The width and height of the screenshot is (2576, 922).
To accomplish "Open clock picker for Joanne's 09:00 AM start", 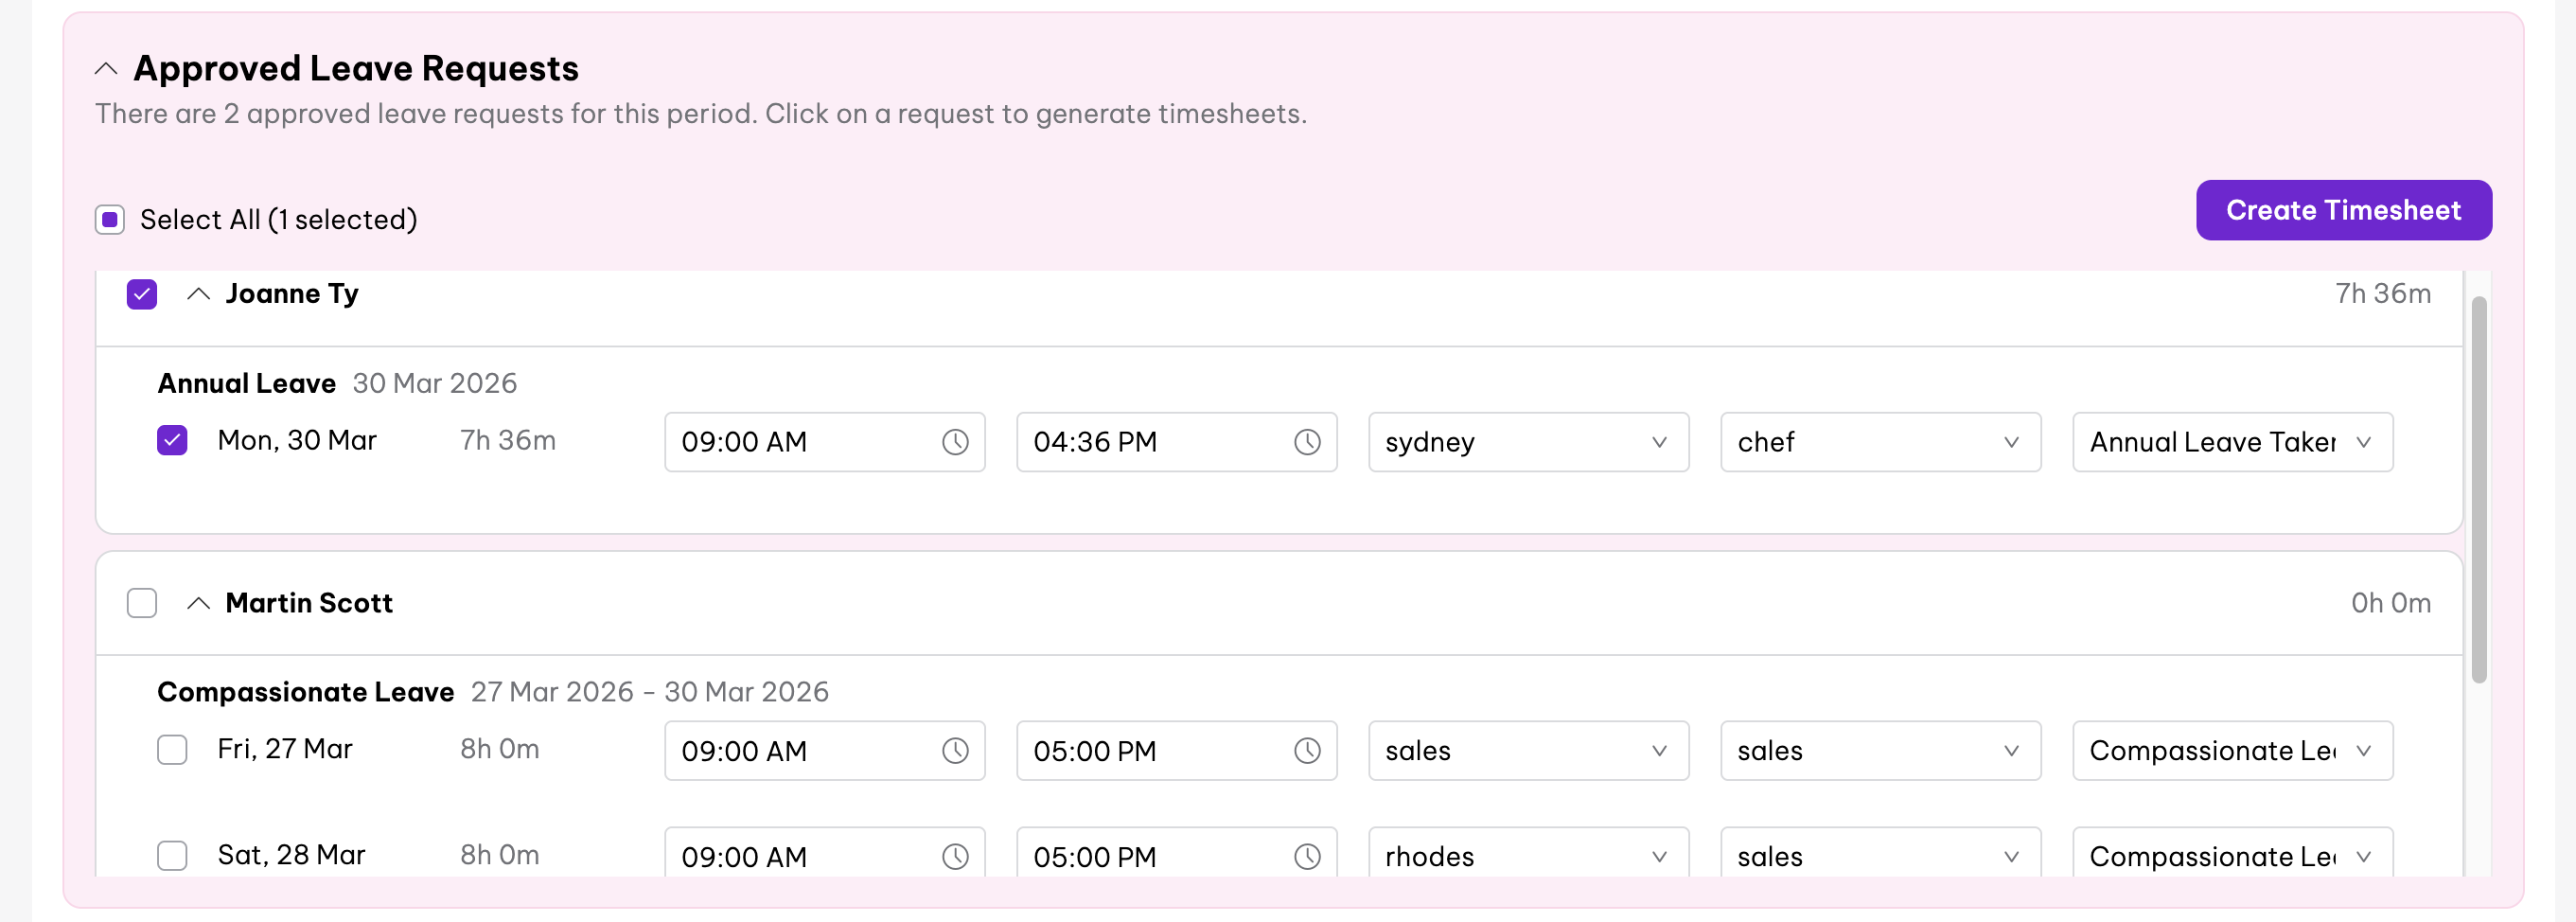I will 955,442.
